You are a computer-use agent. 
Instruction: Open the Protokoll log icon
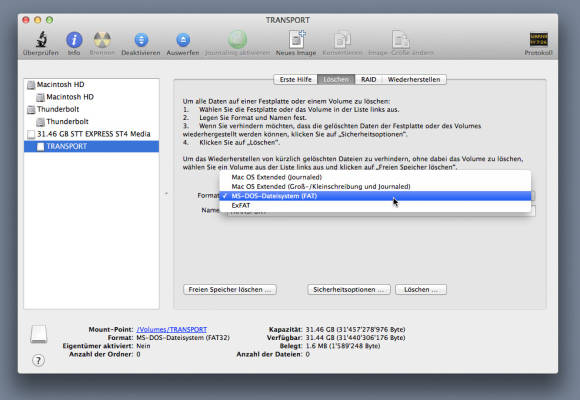(x=539, y=39)
